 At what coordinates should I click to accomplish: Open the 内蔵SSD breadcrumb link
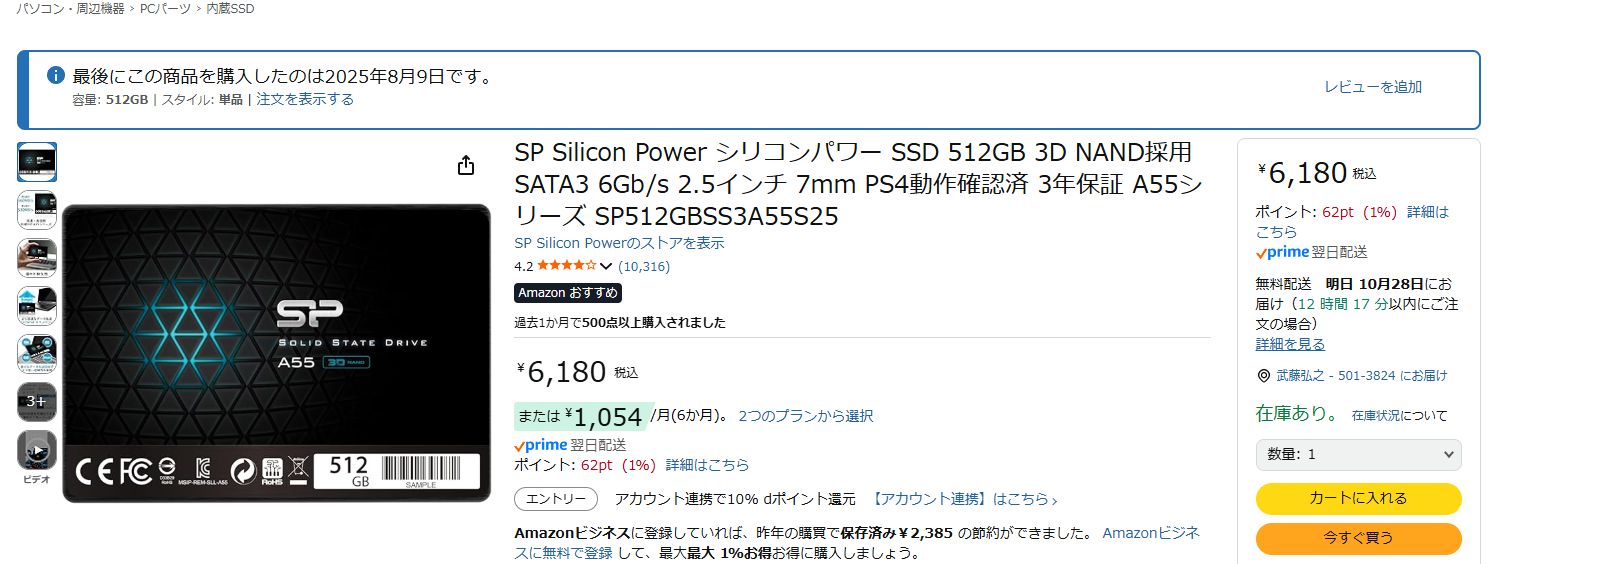230,9
